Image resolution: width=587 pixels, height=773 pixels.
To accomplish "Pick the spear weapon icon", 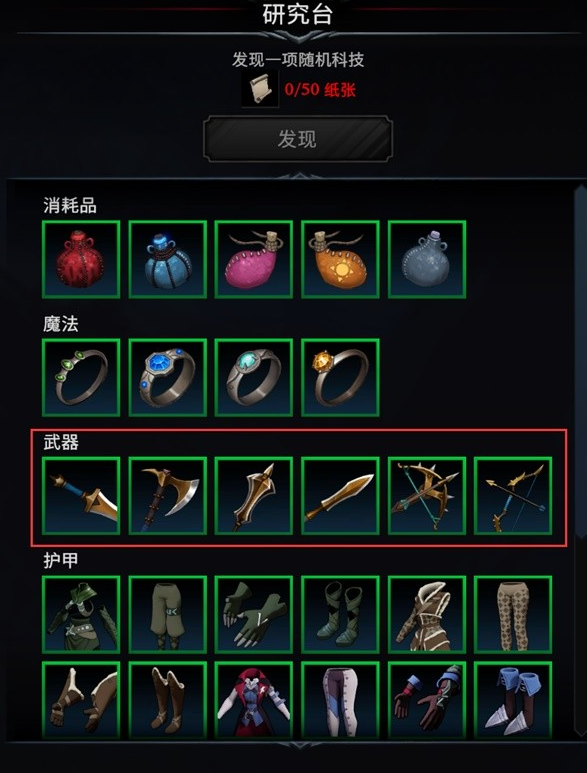I will (x=340, y=496).
